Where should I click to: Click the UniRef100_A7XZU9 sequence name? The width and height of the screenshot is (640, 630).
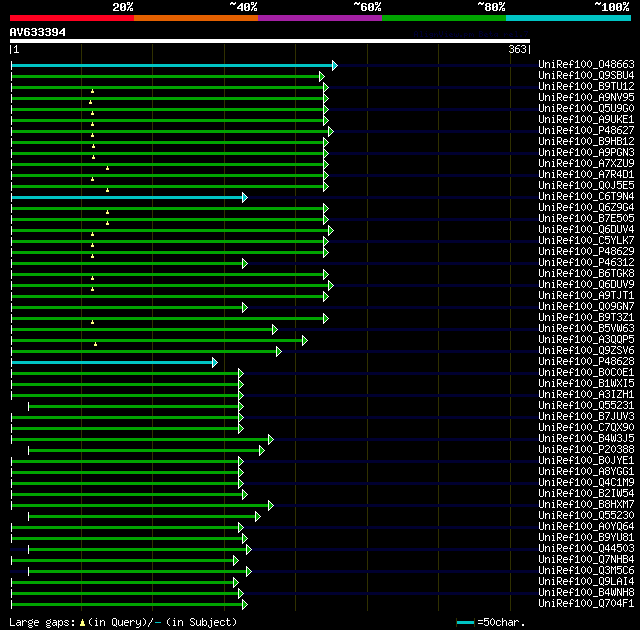click(586, 163)
